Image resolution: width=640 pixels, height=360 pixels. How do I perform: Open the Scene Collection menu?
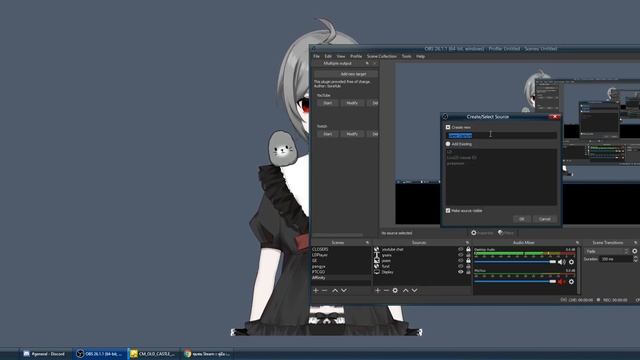[382, 56]
